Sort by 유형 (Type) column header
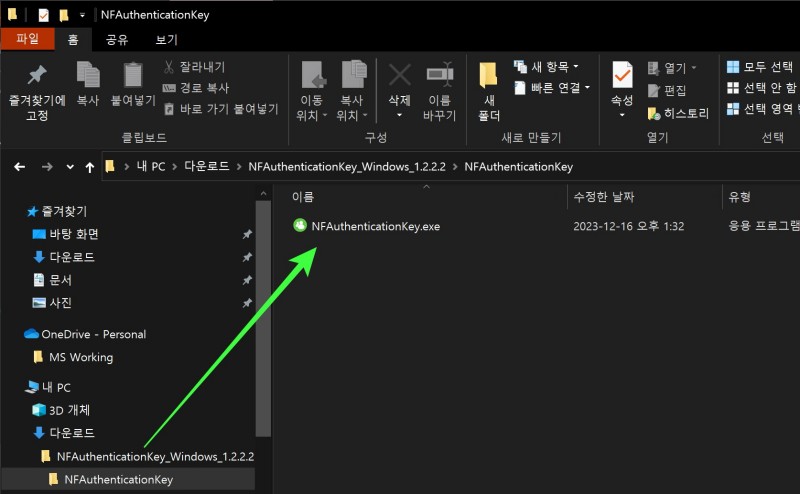 [x=740, y=197]
